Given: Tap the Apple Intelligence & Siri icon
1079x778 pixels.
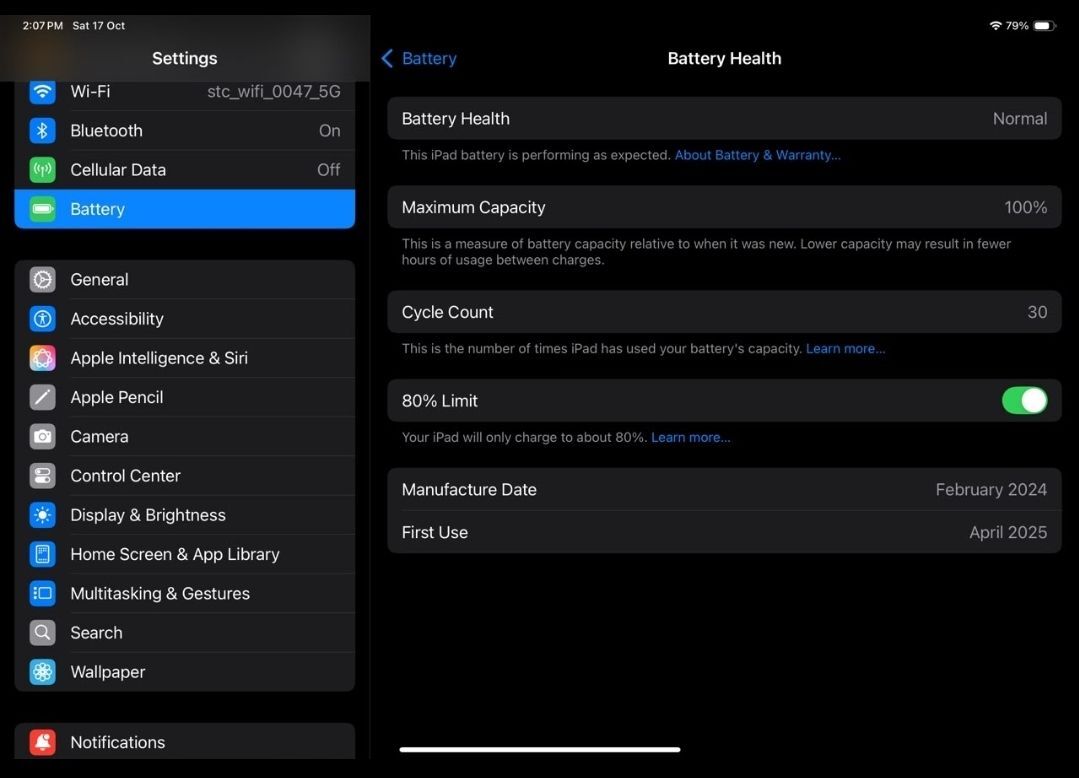Looking at the screenshot, I should (42, 358).
